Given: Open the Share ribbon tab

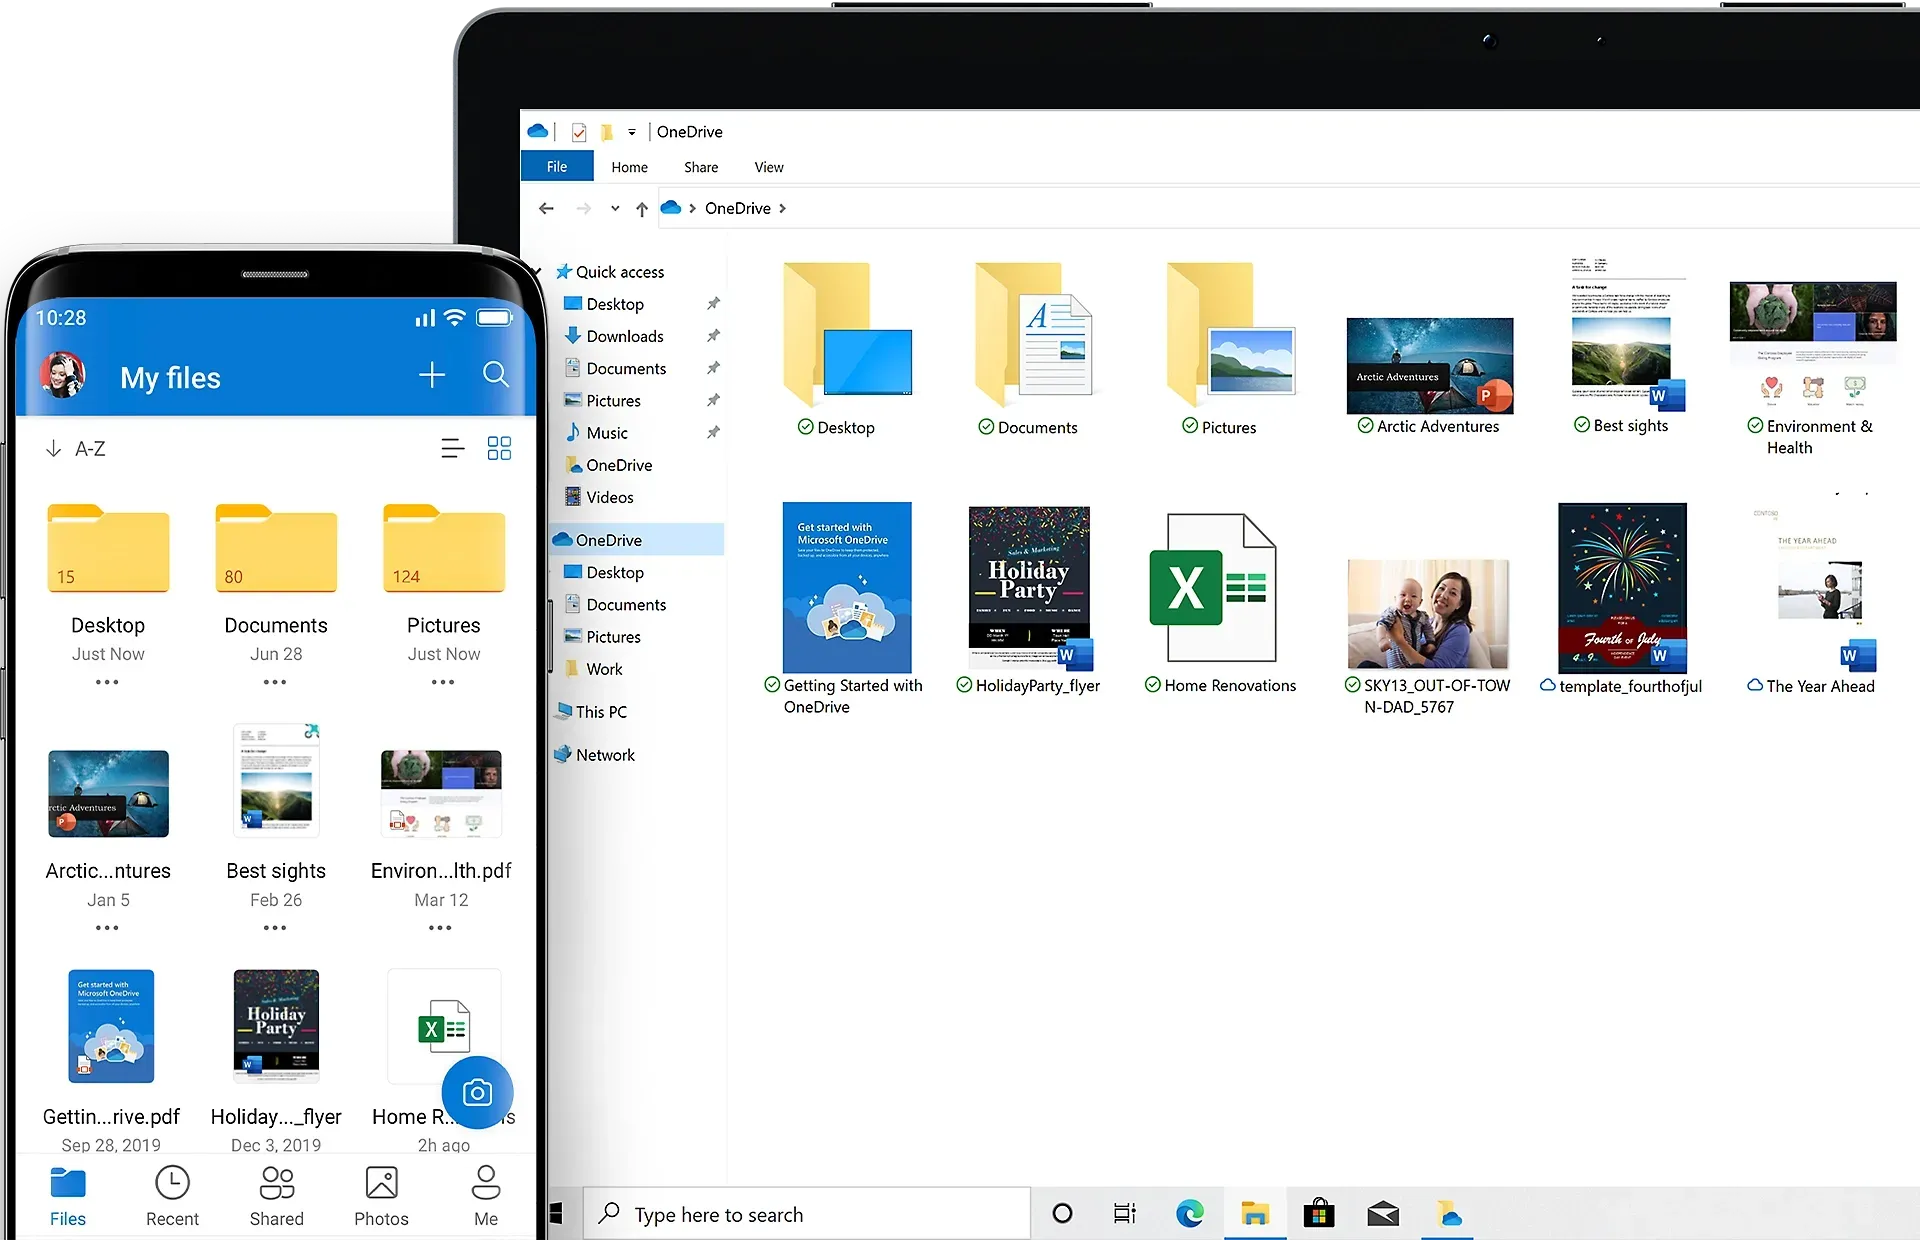Looking at the screenshot, I should coord(701,167).
